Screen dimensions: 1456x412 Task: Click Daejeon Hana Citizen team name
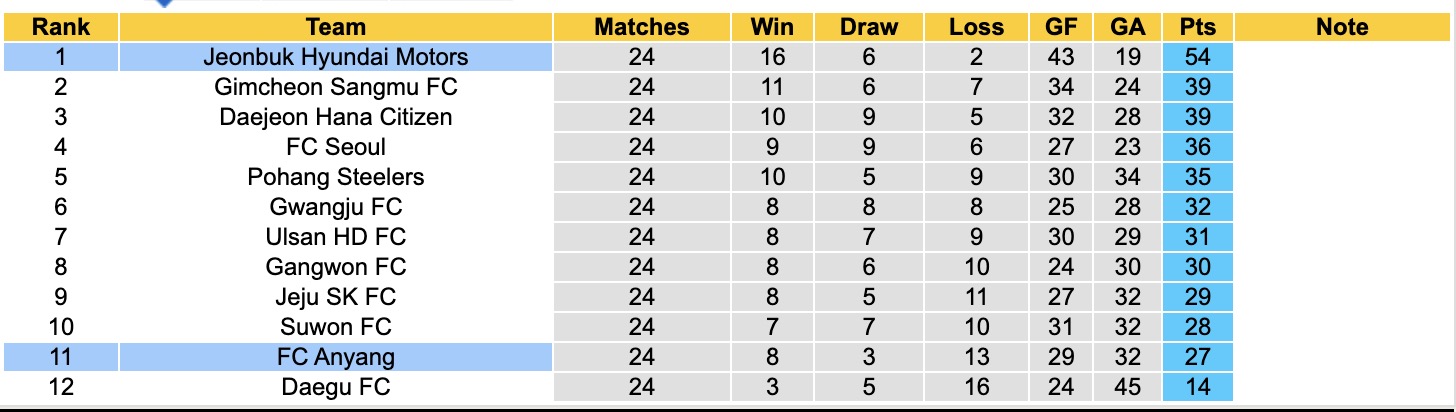(x=335, y=117)
